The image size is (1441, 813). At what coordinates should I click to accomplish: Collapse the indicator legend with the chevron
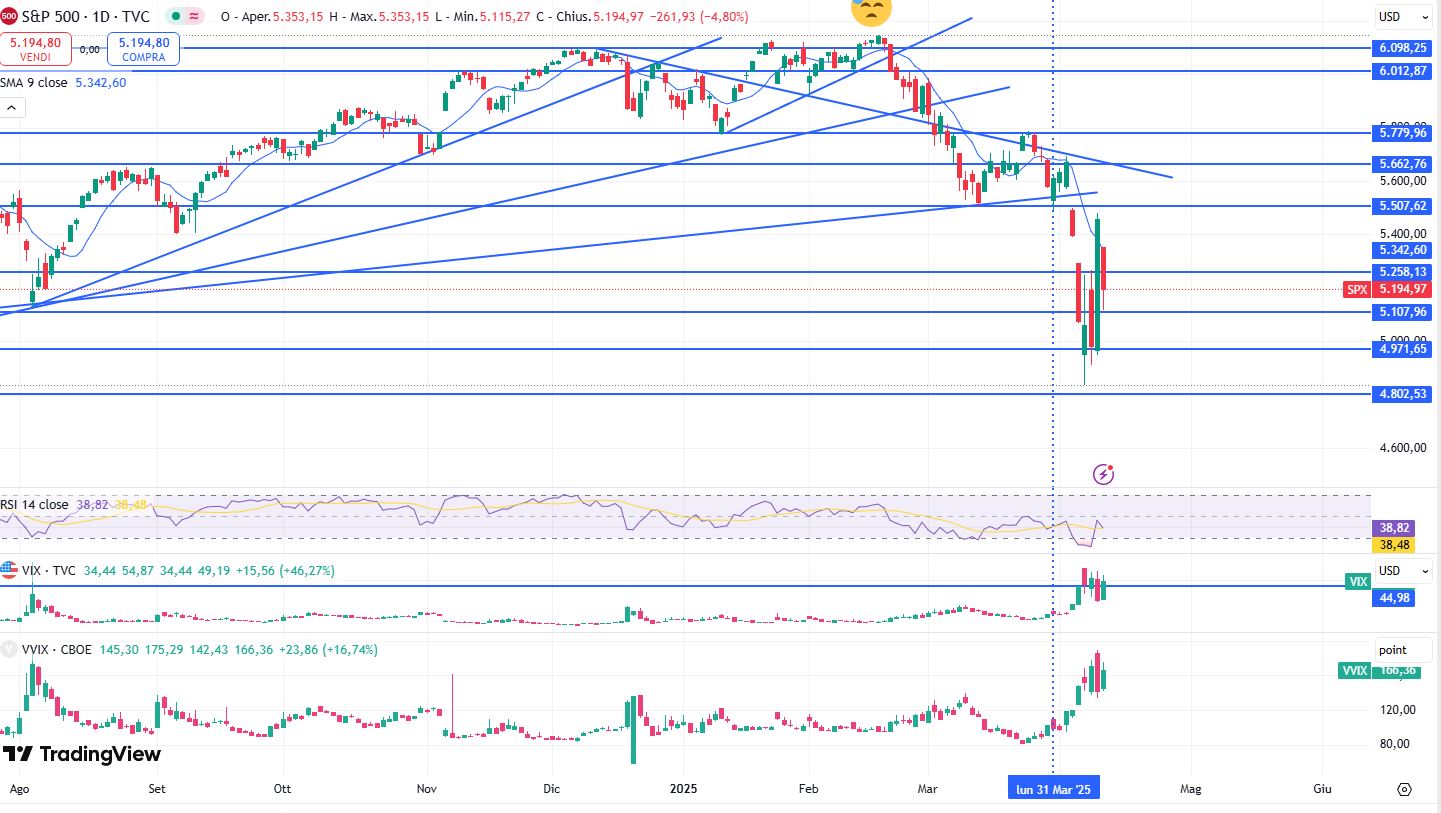click(x=12, y=107)
